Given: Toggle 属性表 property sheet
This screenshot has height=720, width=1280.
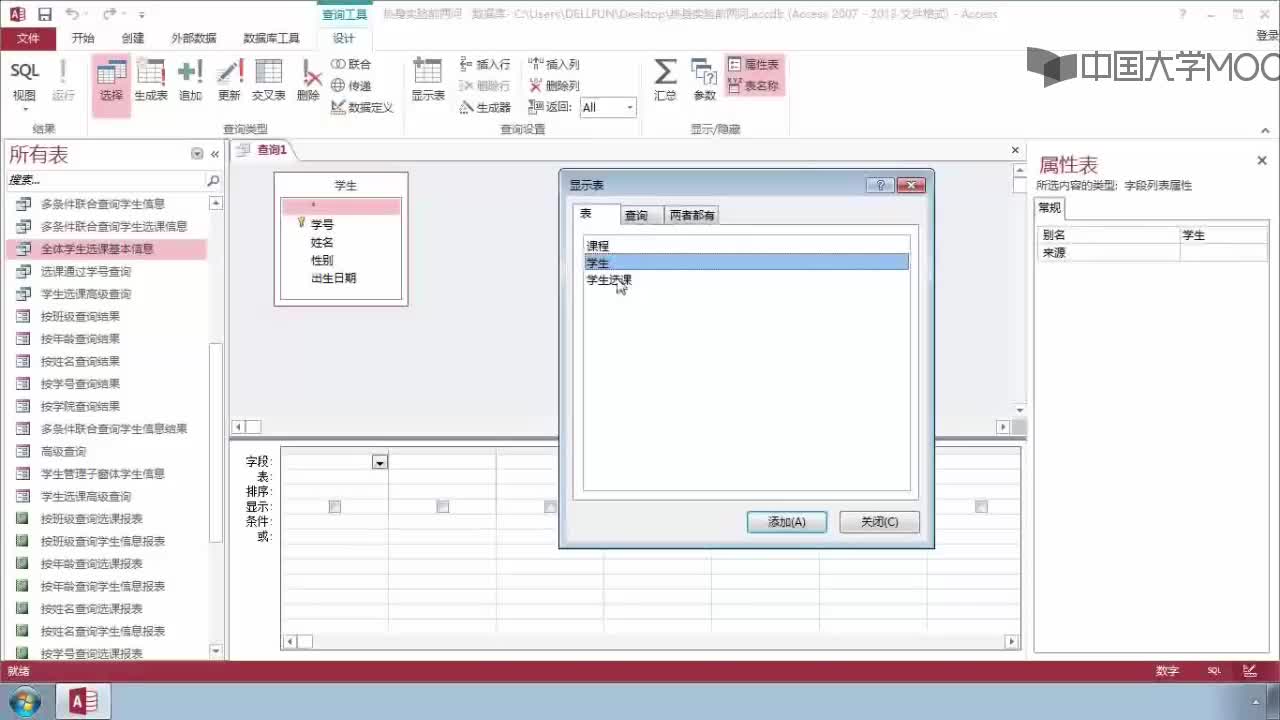Looking at the screenshot, I should [754, 64].
